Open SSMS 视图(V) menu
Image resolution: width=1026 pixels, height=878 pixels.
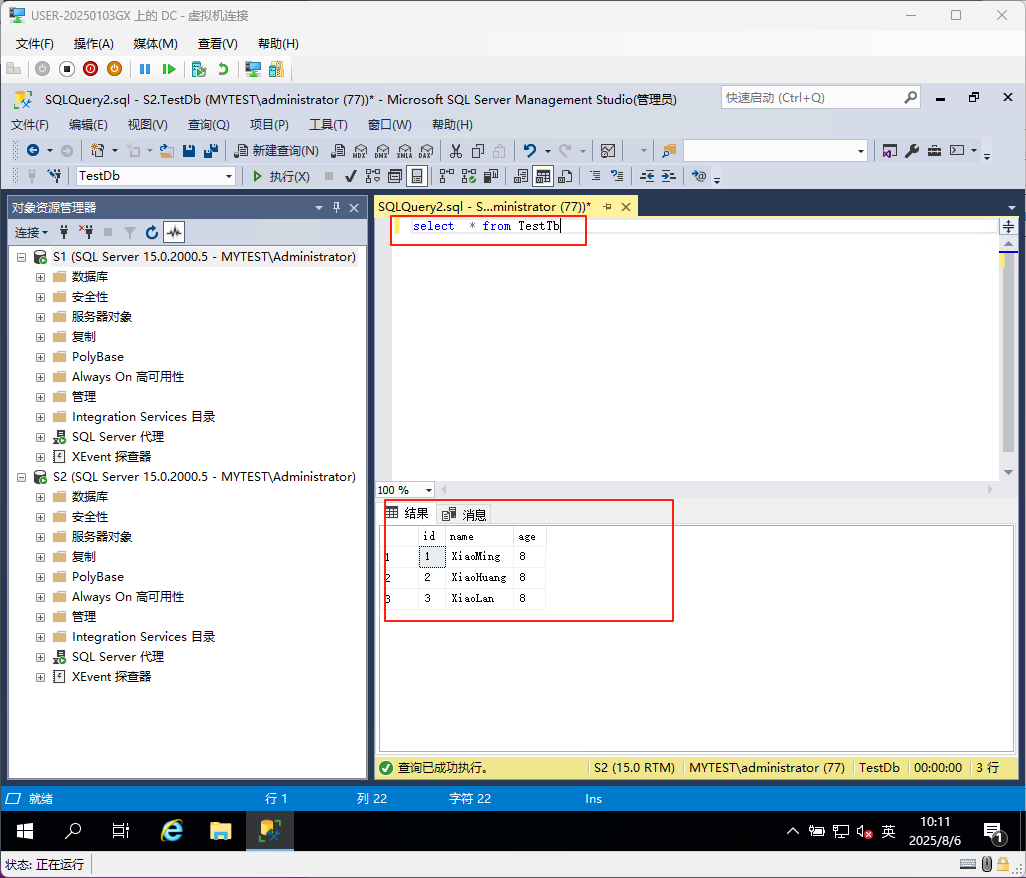point(147,124)
